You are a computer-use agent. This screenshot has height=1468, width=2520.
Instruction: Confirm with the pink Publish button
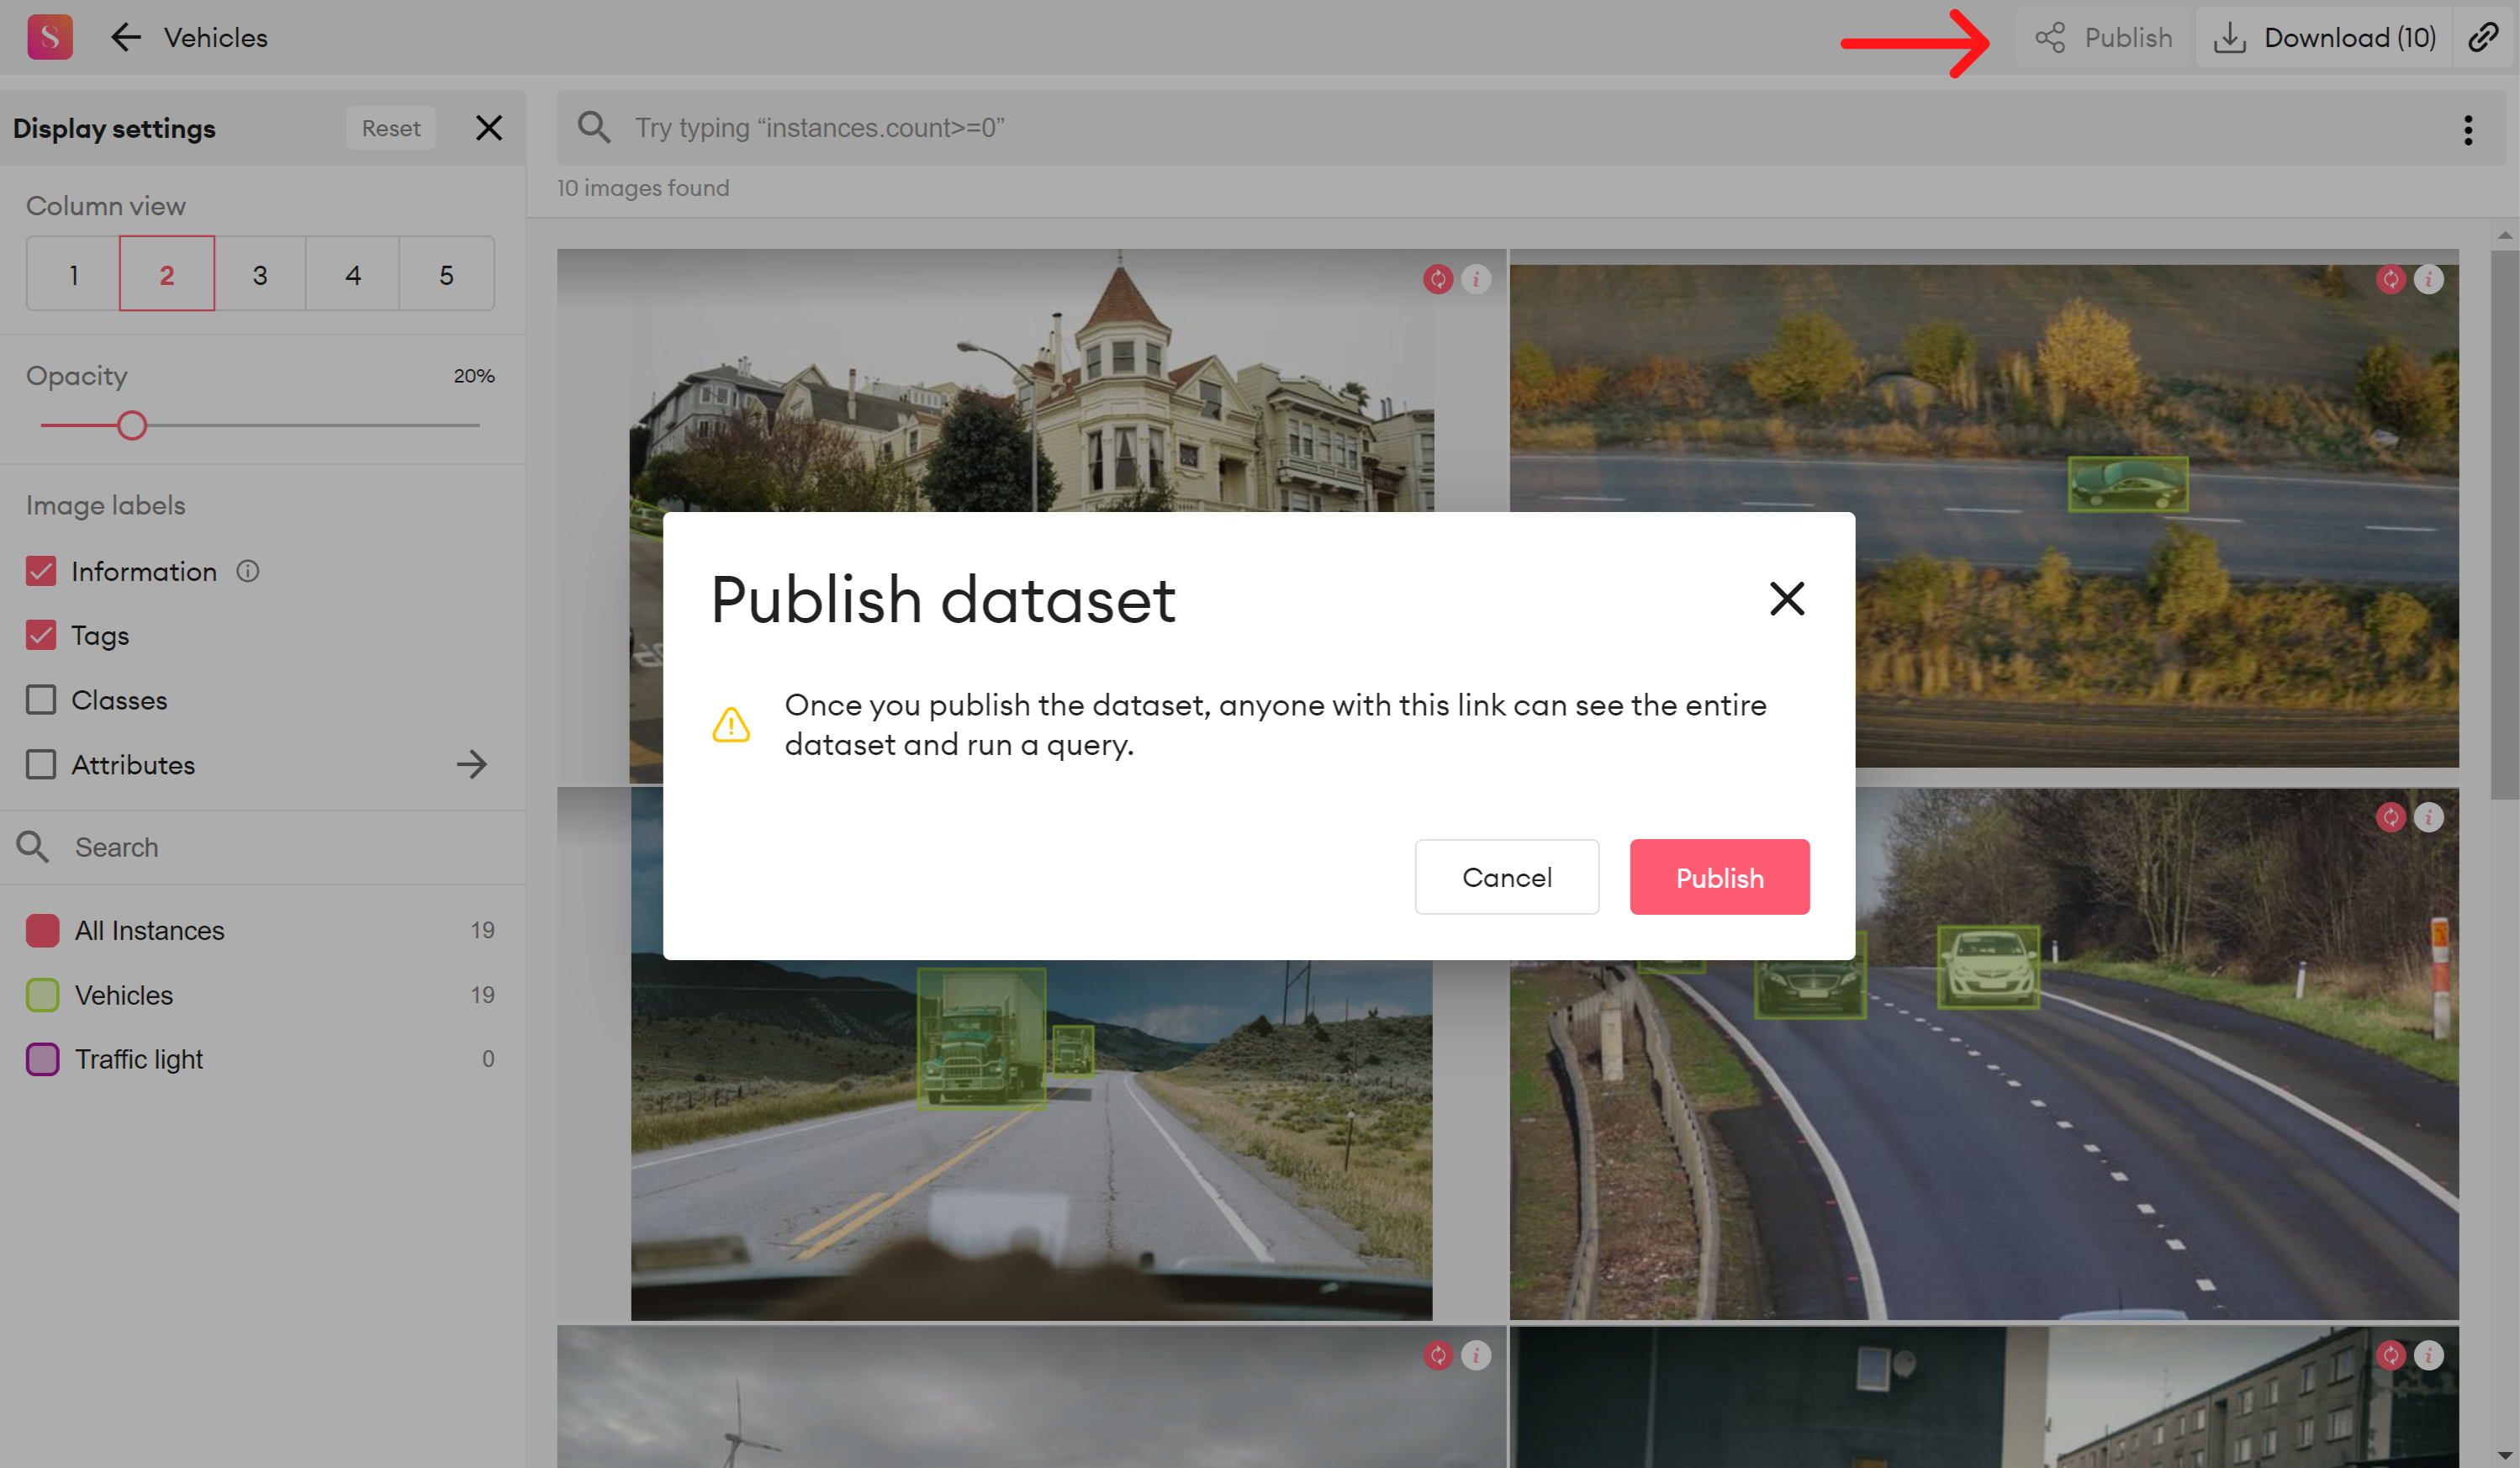tap(1720, 877)
